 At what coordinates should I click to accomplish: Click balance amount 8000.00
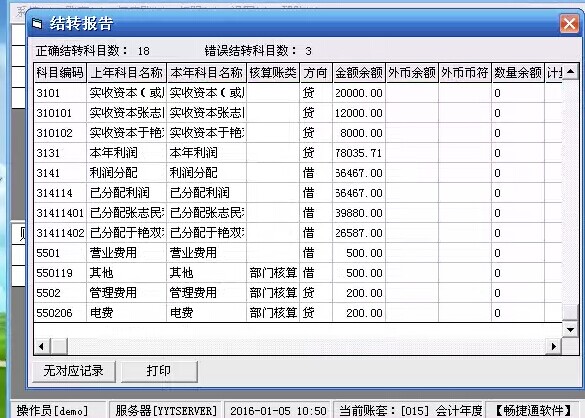pyautogui.click(x=359, y=133)
